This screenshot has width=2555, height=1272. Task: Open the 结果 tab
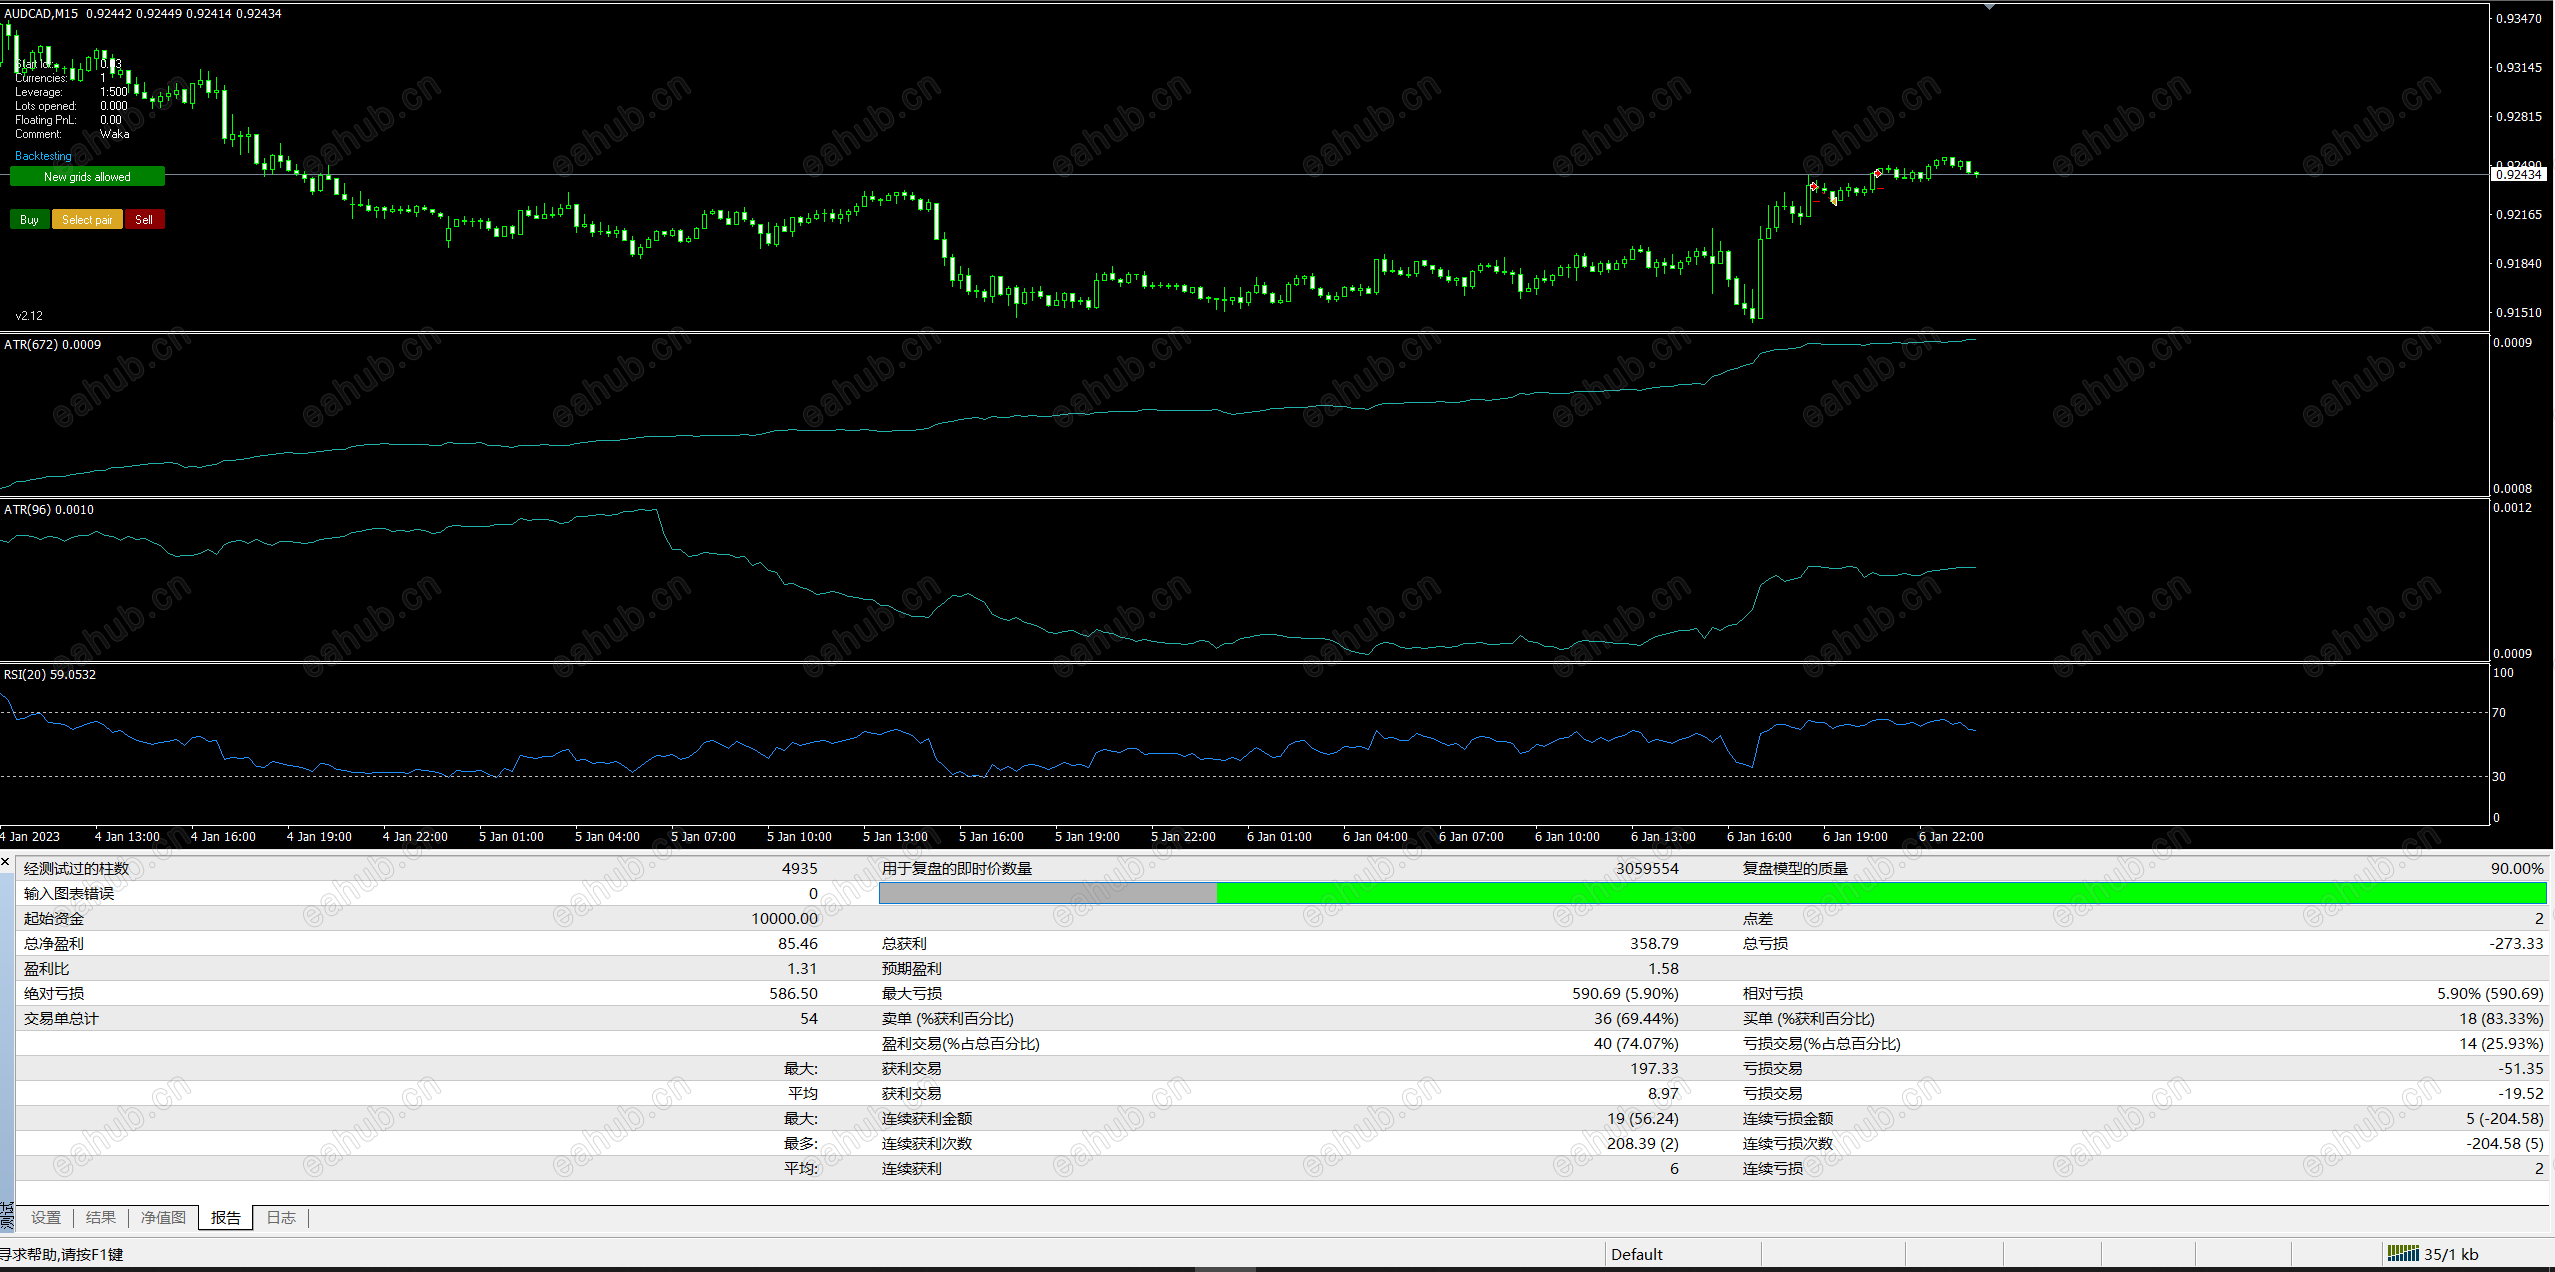click(101, 1218)
